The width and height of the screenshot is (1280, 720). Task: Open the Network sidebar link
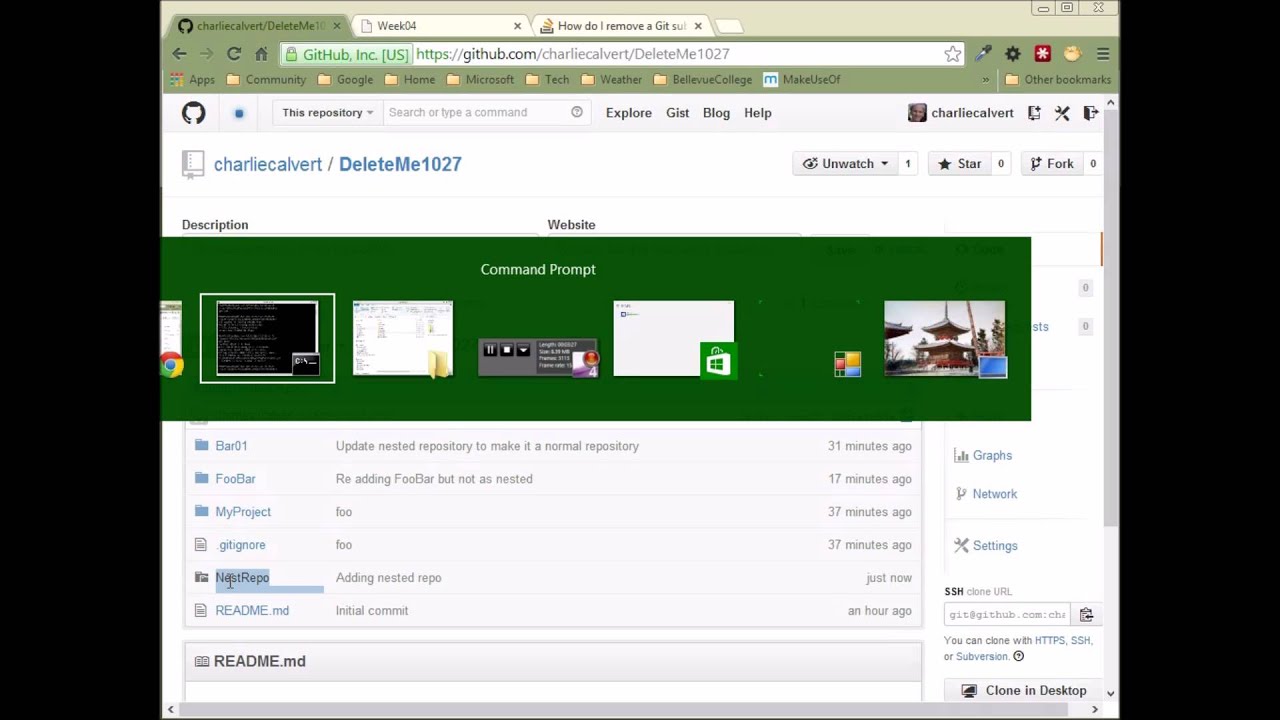pyautogui.click(x=995, y=494)
